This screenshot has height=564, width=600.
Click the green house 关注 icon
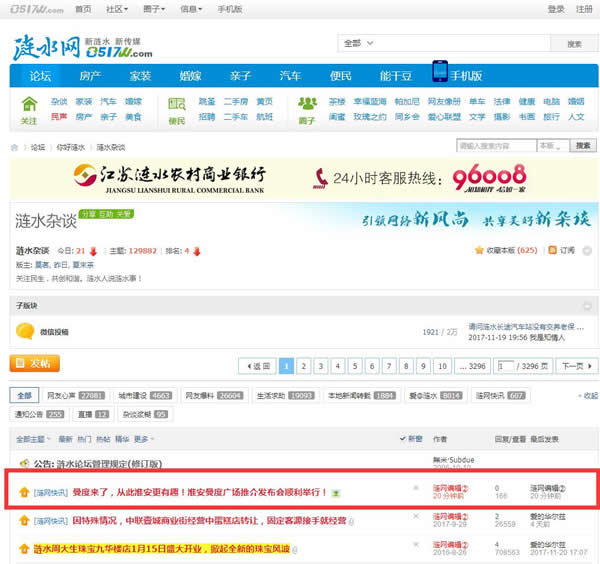29,104
